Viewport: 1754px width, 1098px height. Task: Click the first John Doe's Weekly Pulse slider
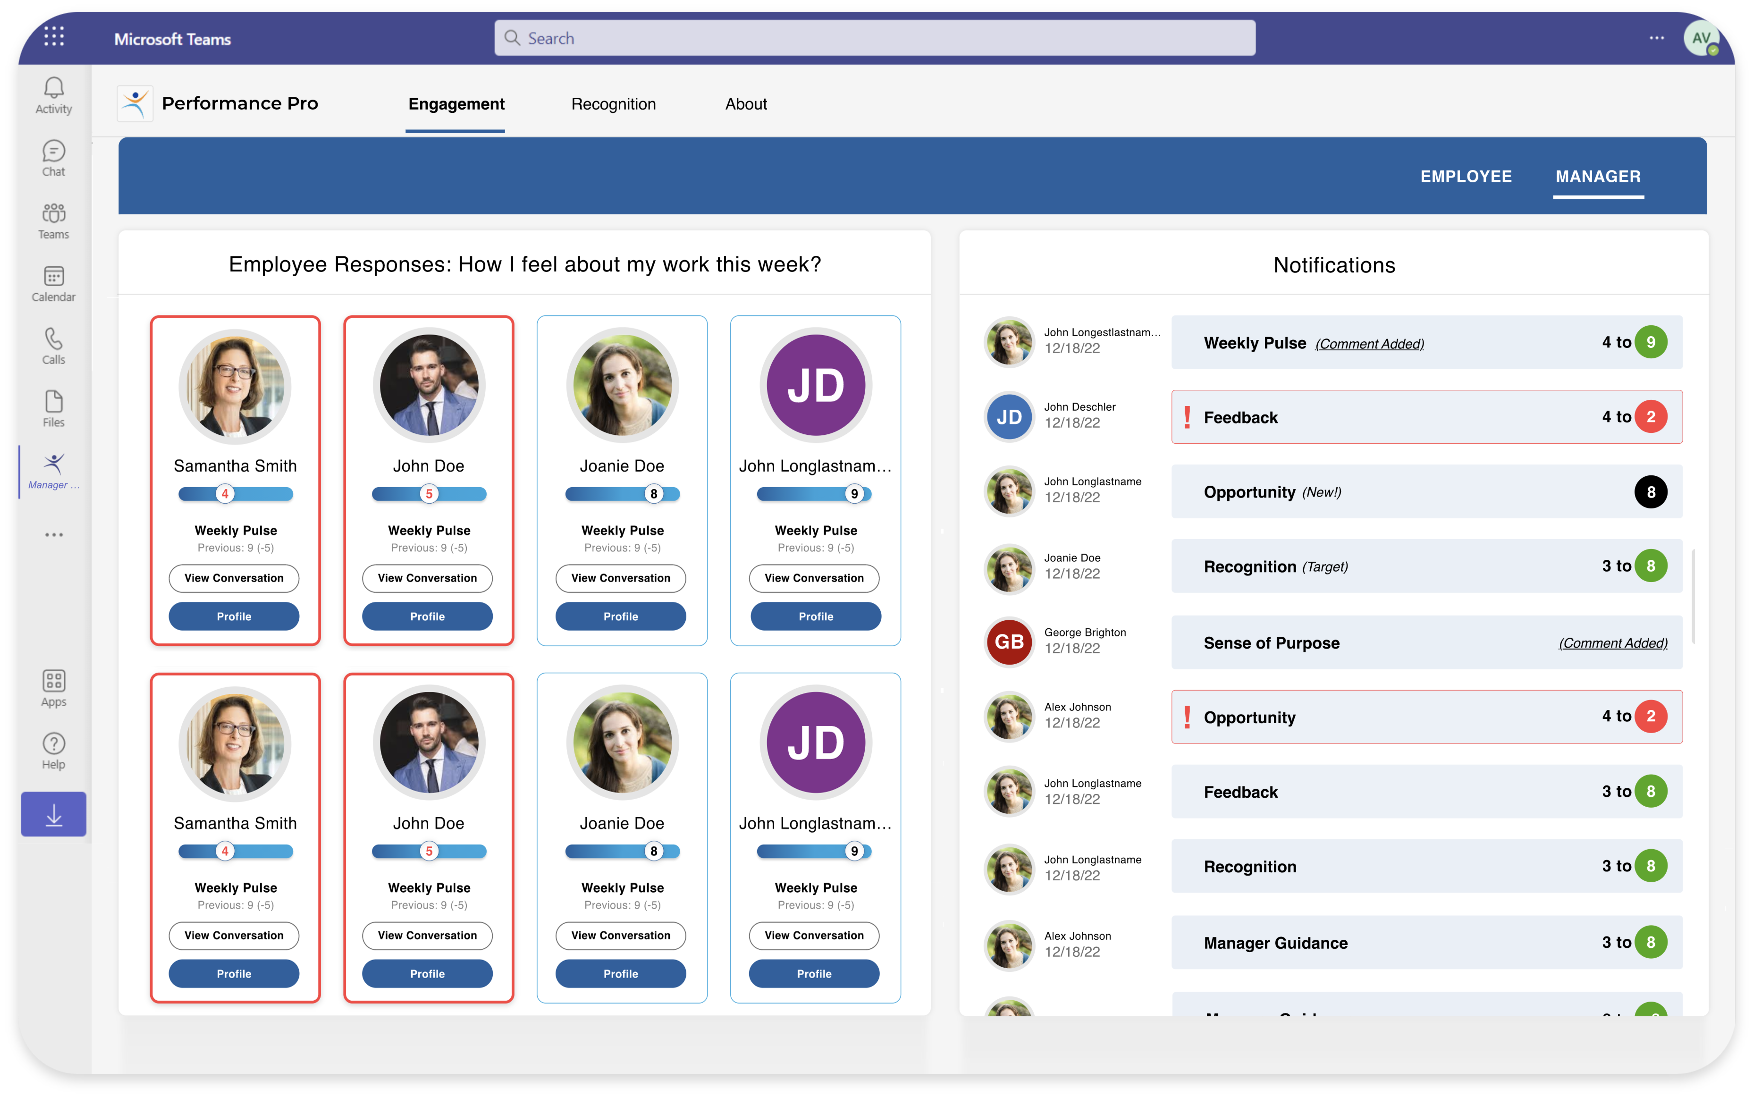tap(429, 494)
